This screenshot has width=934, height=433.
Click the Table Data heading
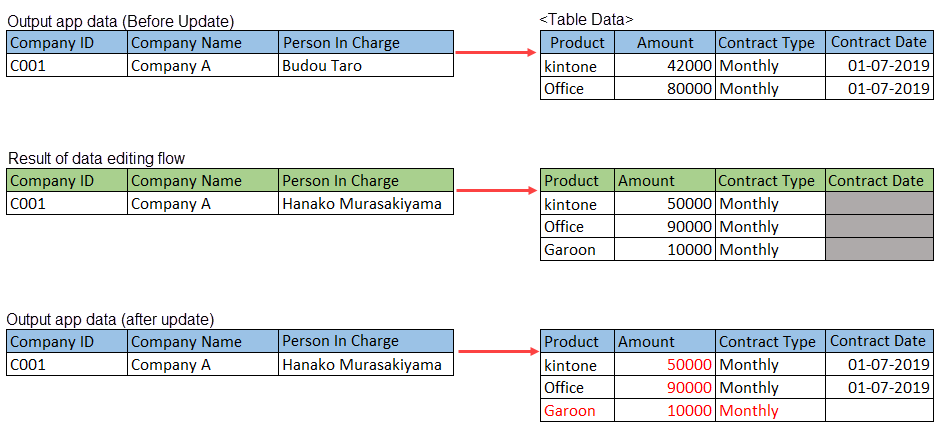(586, 19)
